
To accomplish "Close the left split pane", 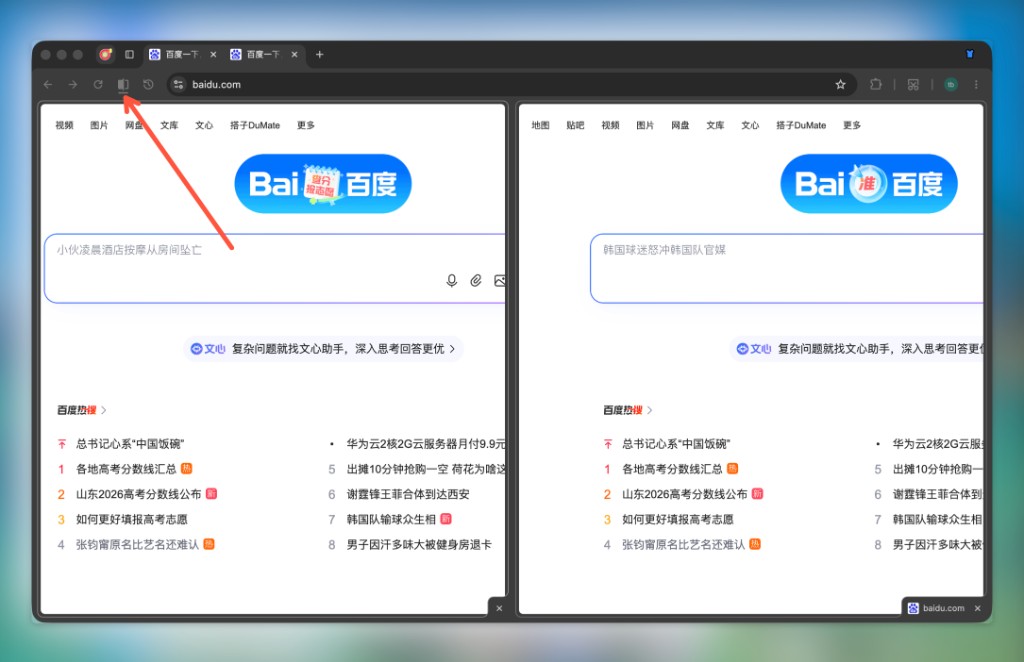I will [499, 608].
